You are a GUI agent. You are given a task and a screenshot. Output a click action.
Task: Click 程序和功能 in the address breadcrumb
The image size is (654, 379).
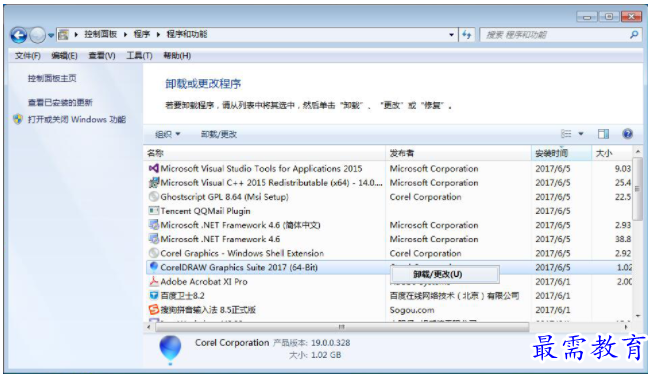coord(186,34)
